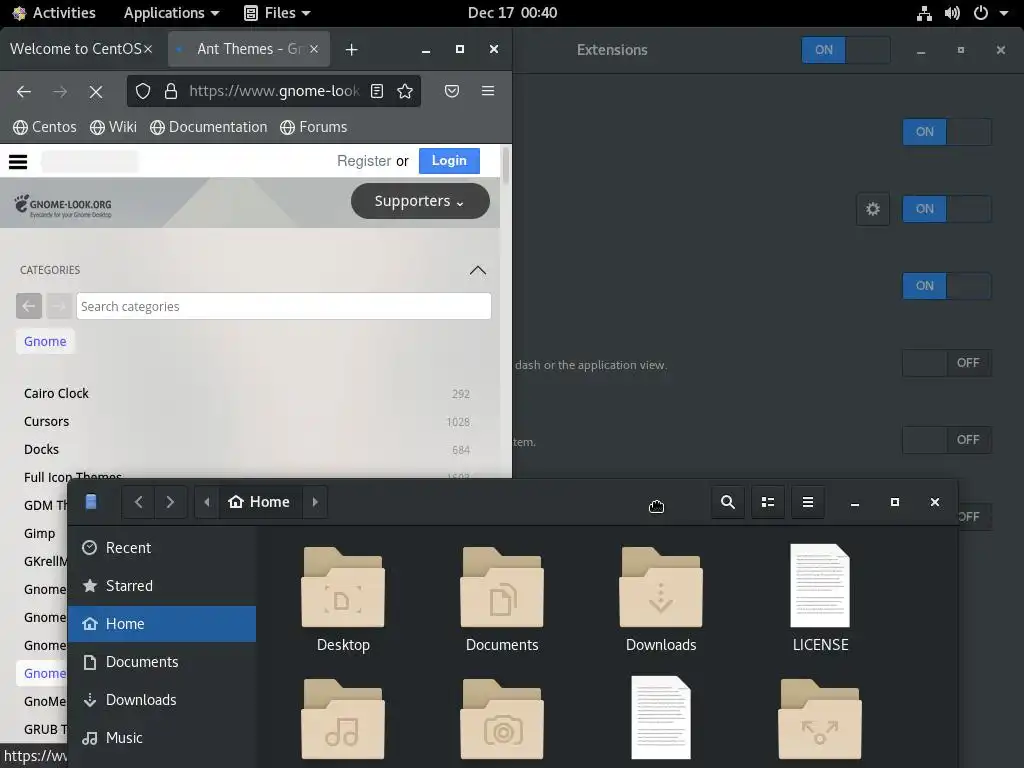Click the Firefox URL address field

click(274, 91)
